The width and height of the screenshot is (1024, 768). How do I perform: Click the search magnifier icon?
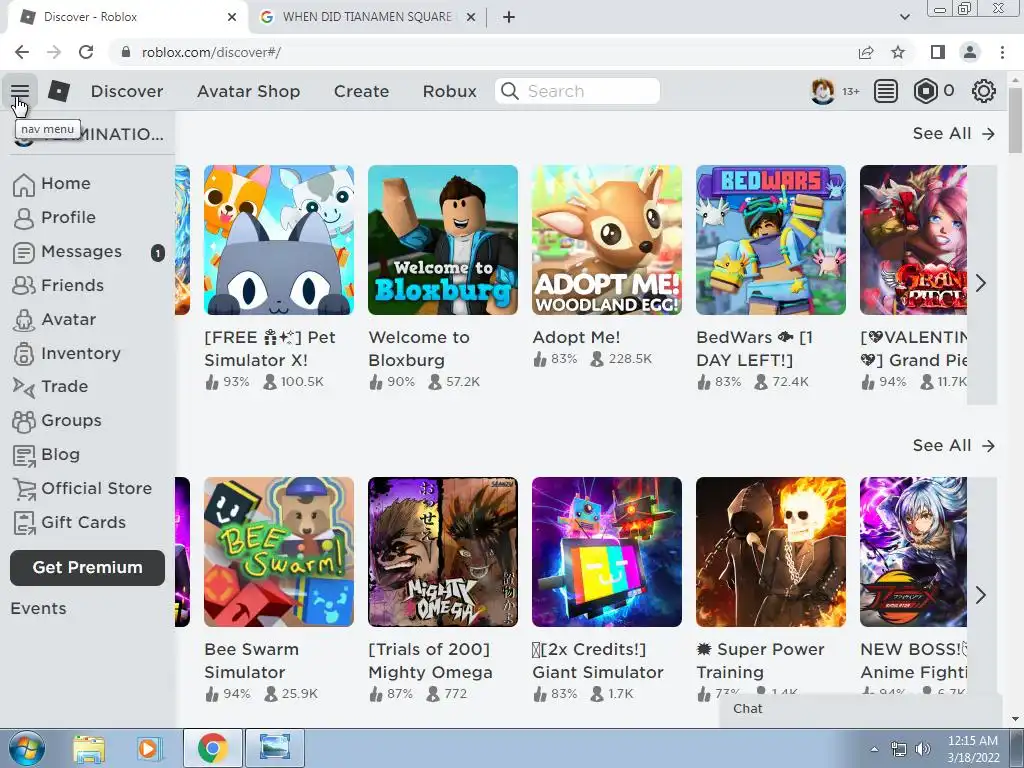point(509,91)
